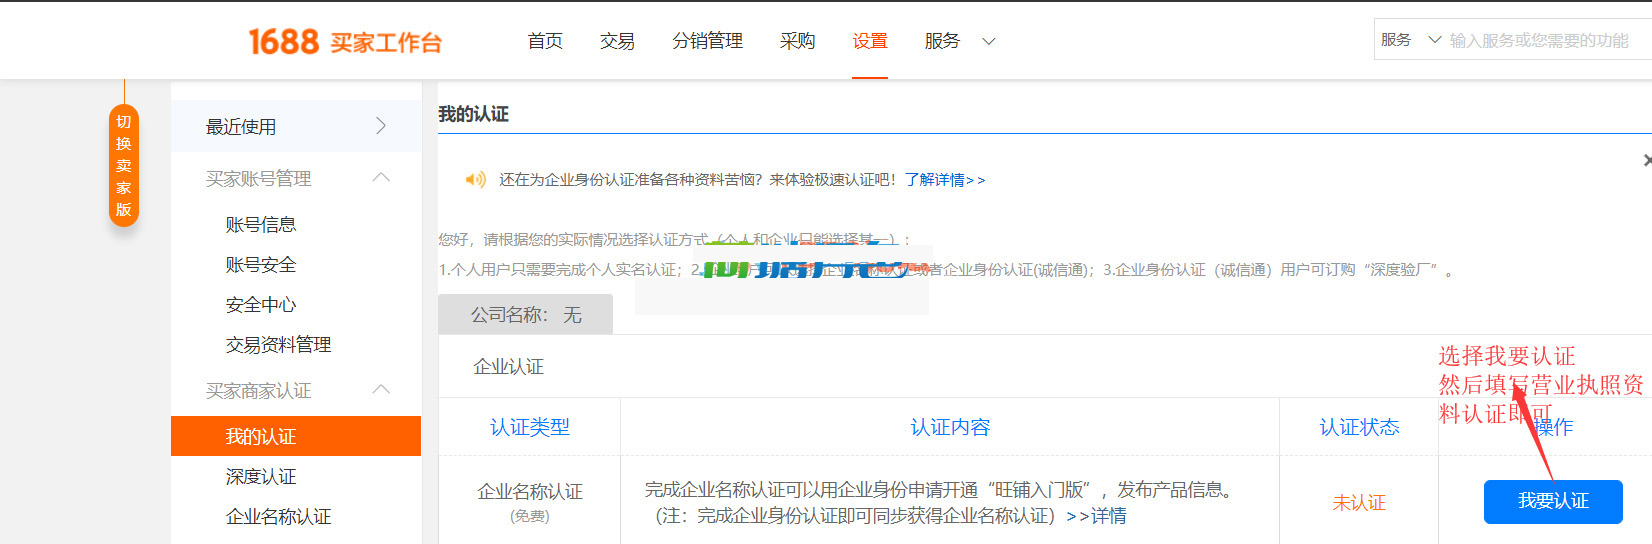Go to the 首页 tab
Viewport: 1652px width, 544px height.
(x=545, y=41)
